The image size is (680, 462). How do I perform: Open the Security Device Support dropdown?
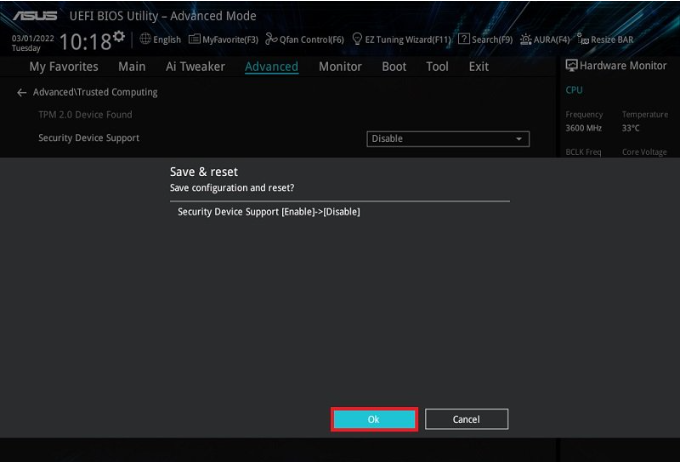tap(448, 139)
